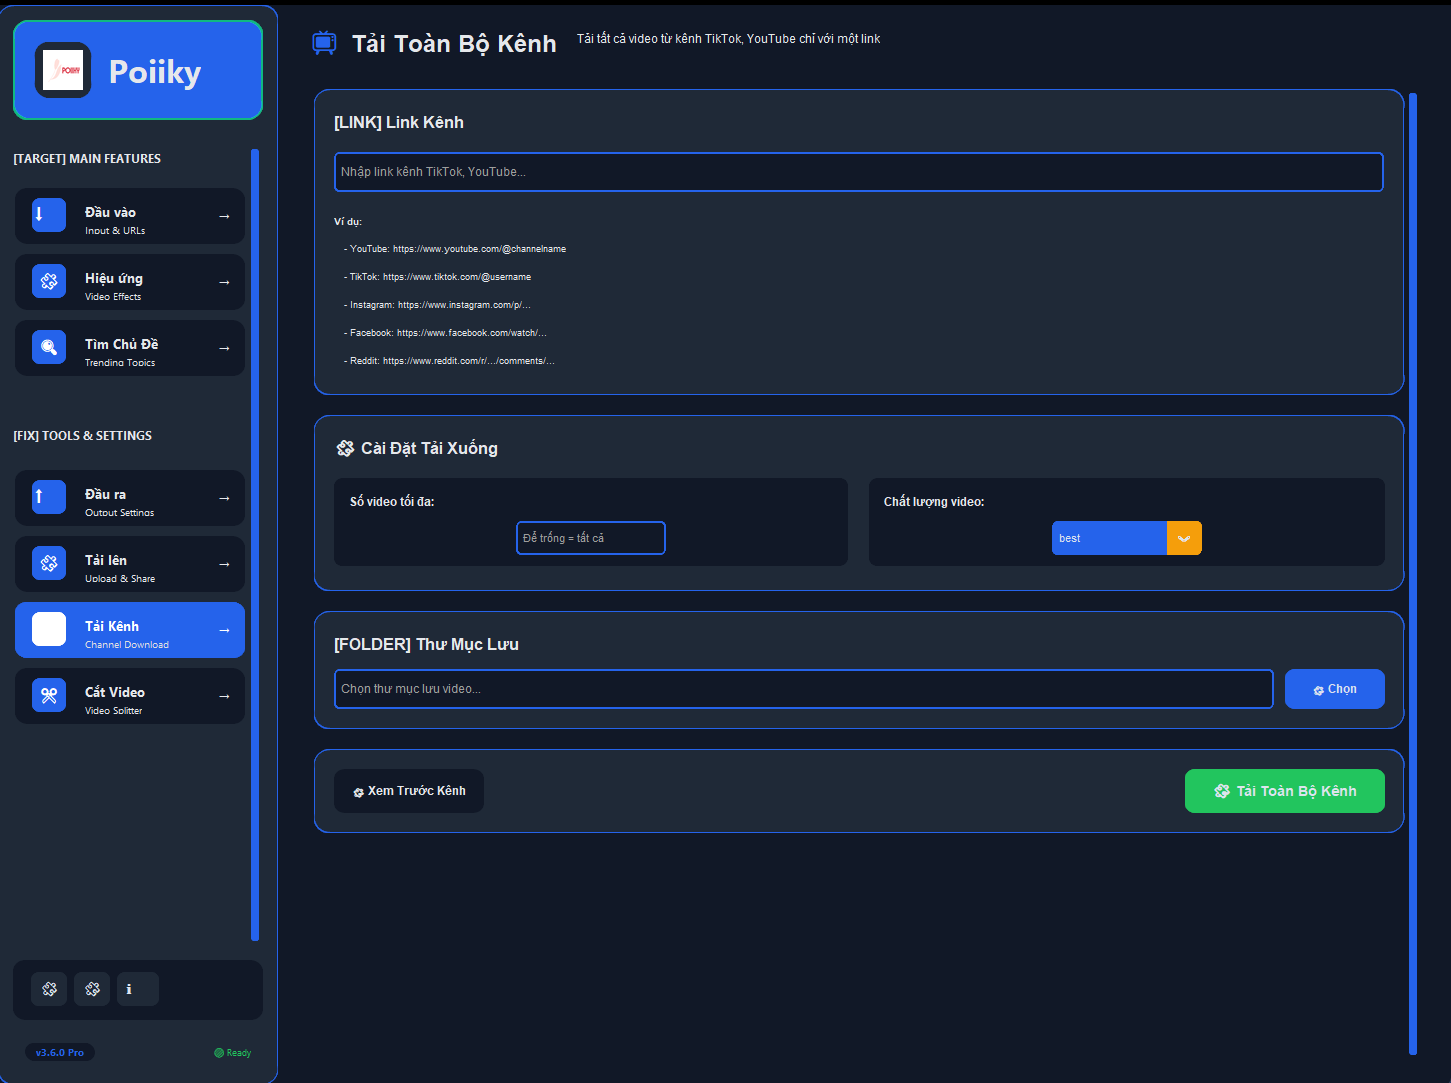
Task: Click the Đầu ra up-arrow icon
Action: 49,497
